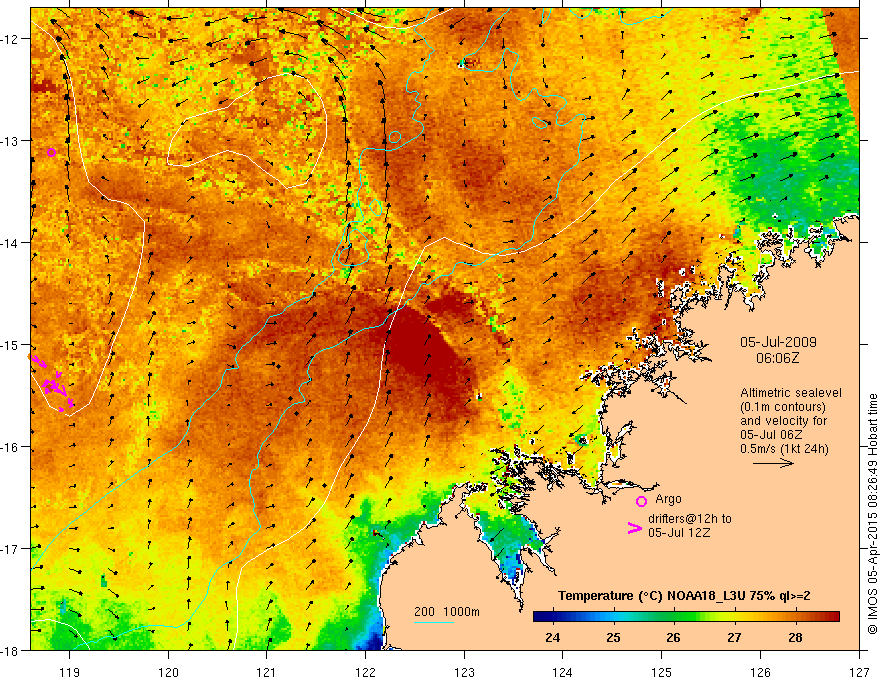The image size is (880, 680).
Task: Click the magenta drifter arrowhead legend symbol
Action: [x=634, y=528]
